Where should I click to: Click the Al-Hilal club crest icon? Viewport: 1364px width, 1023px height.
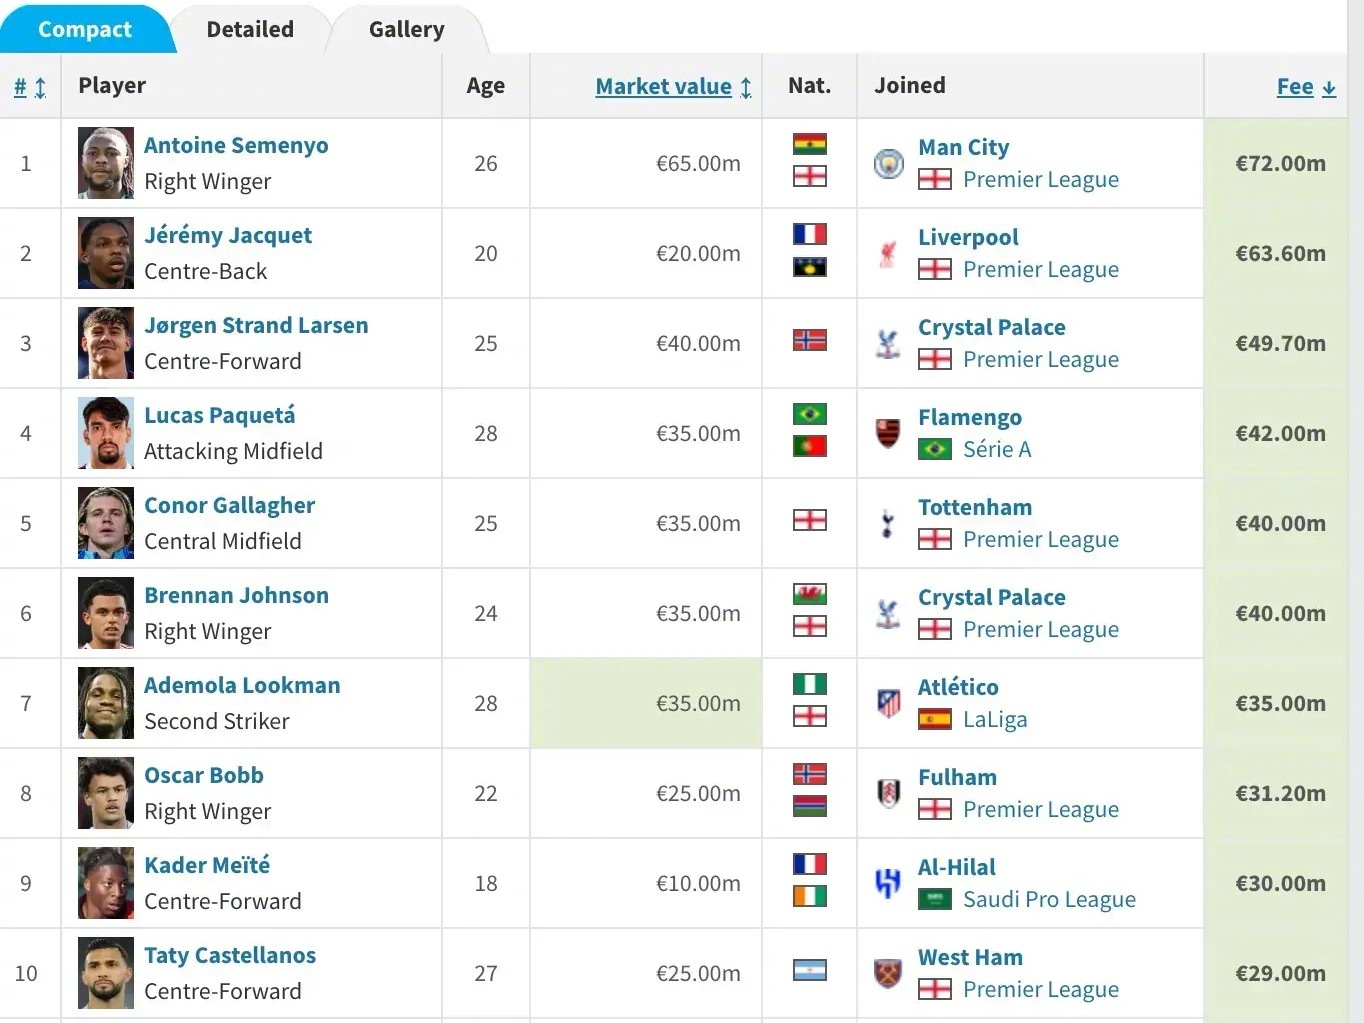click(x=888, y=883)
